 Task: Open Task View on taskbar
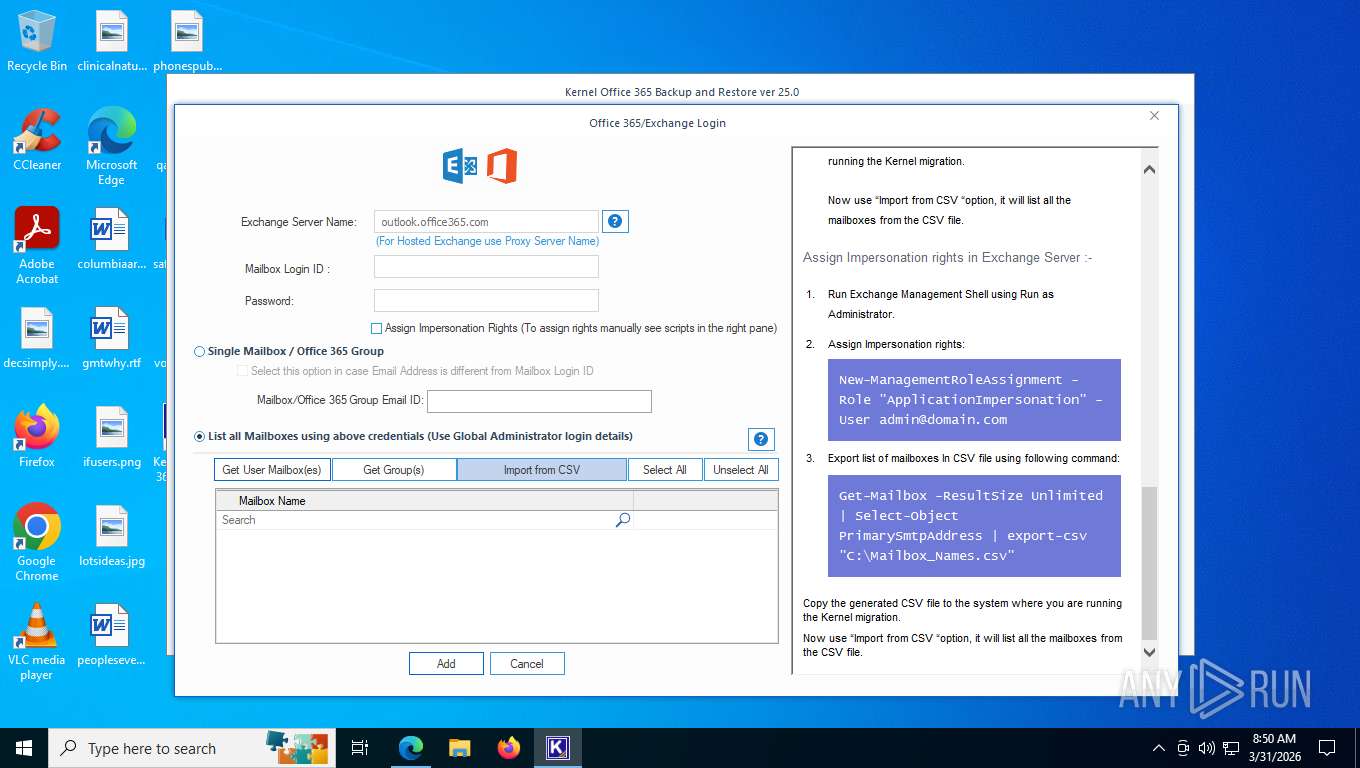click(x=360, y=748)
